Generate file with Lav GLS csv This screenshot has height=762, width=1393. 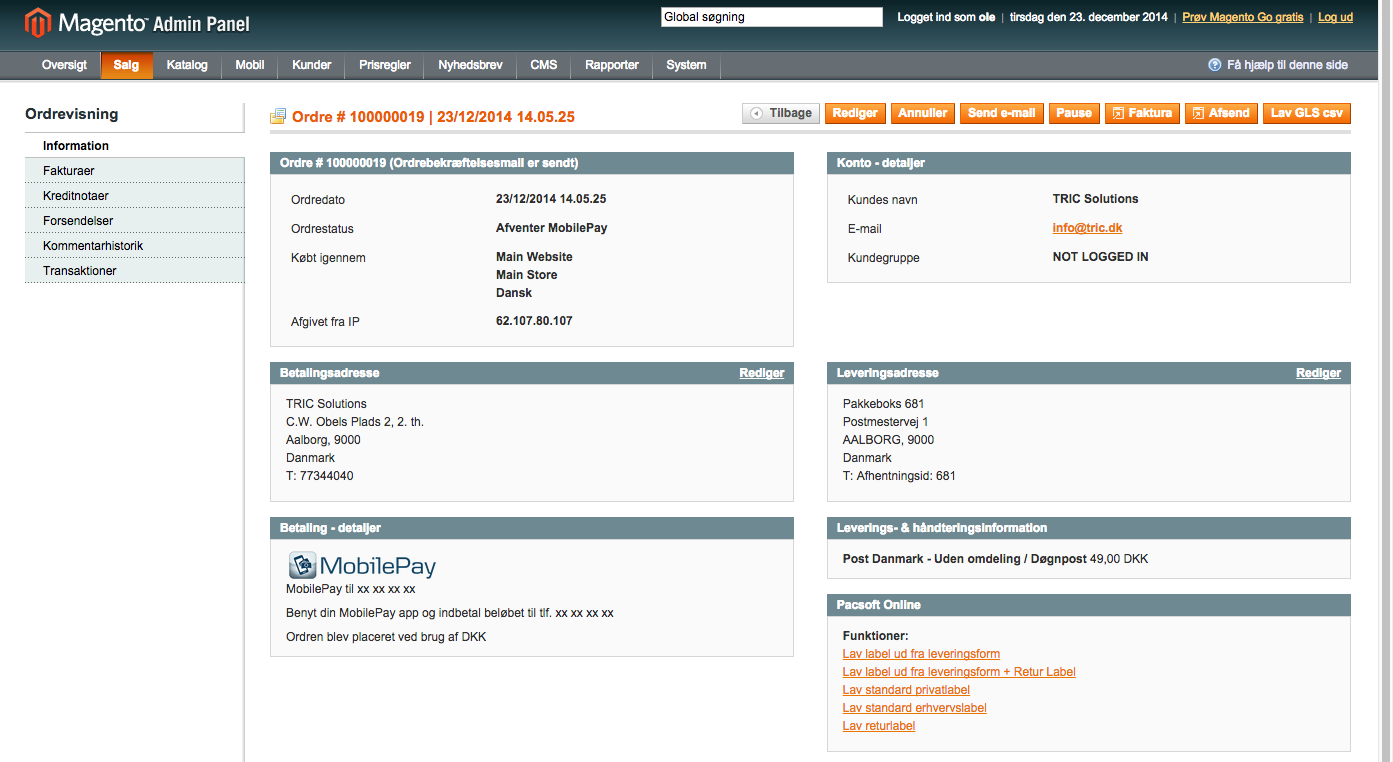coord(1306,114)
